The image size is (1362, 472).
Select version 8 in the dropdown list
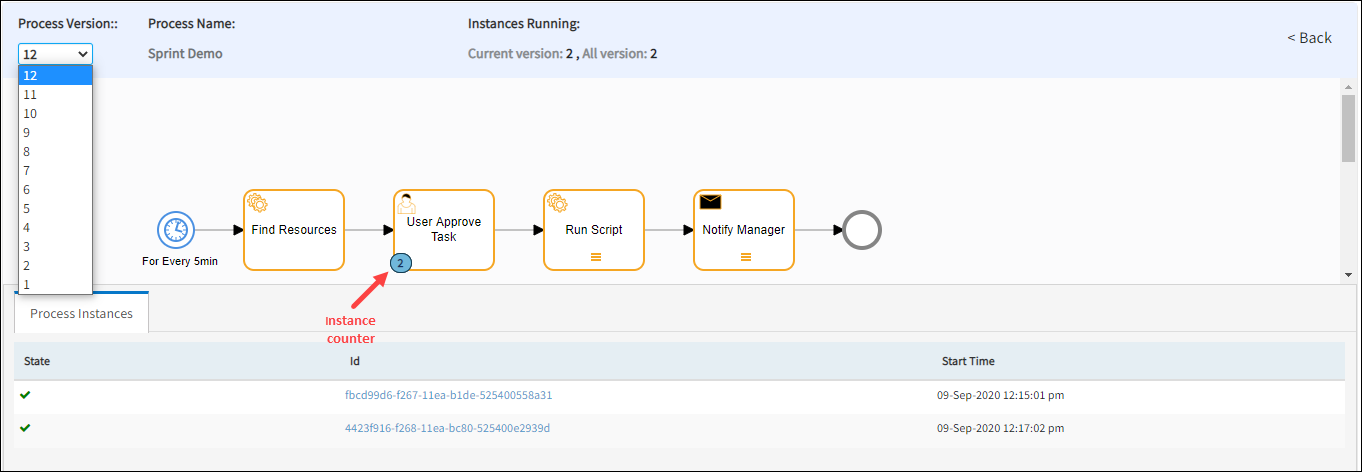[x=55, y=151]
